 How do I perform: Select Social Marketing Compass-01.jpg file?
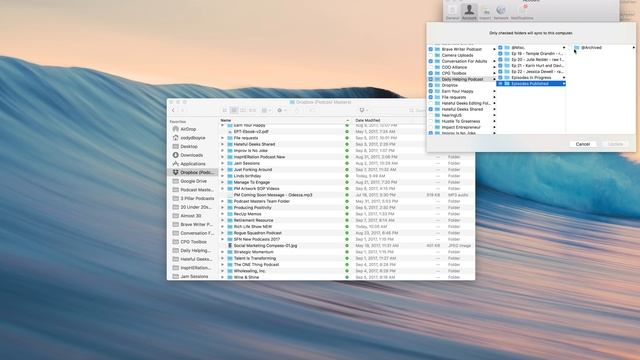pyautogui.click(x=265, y=246)
